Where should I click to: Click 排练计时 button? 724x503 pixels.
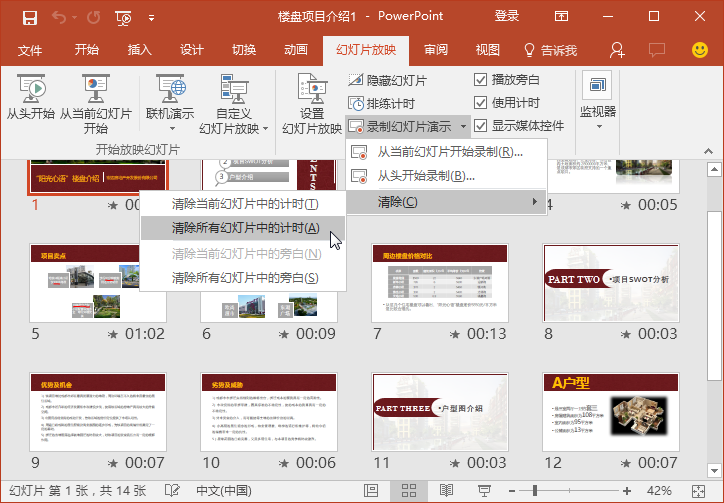tap(381, 103)
